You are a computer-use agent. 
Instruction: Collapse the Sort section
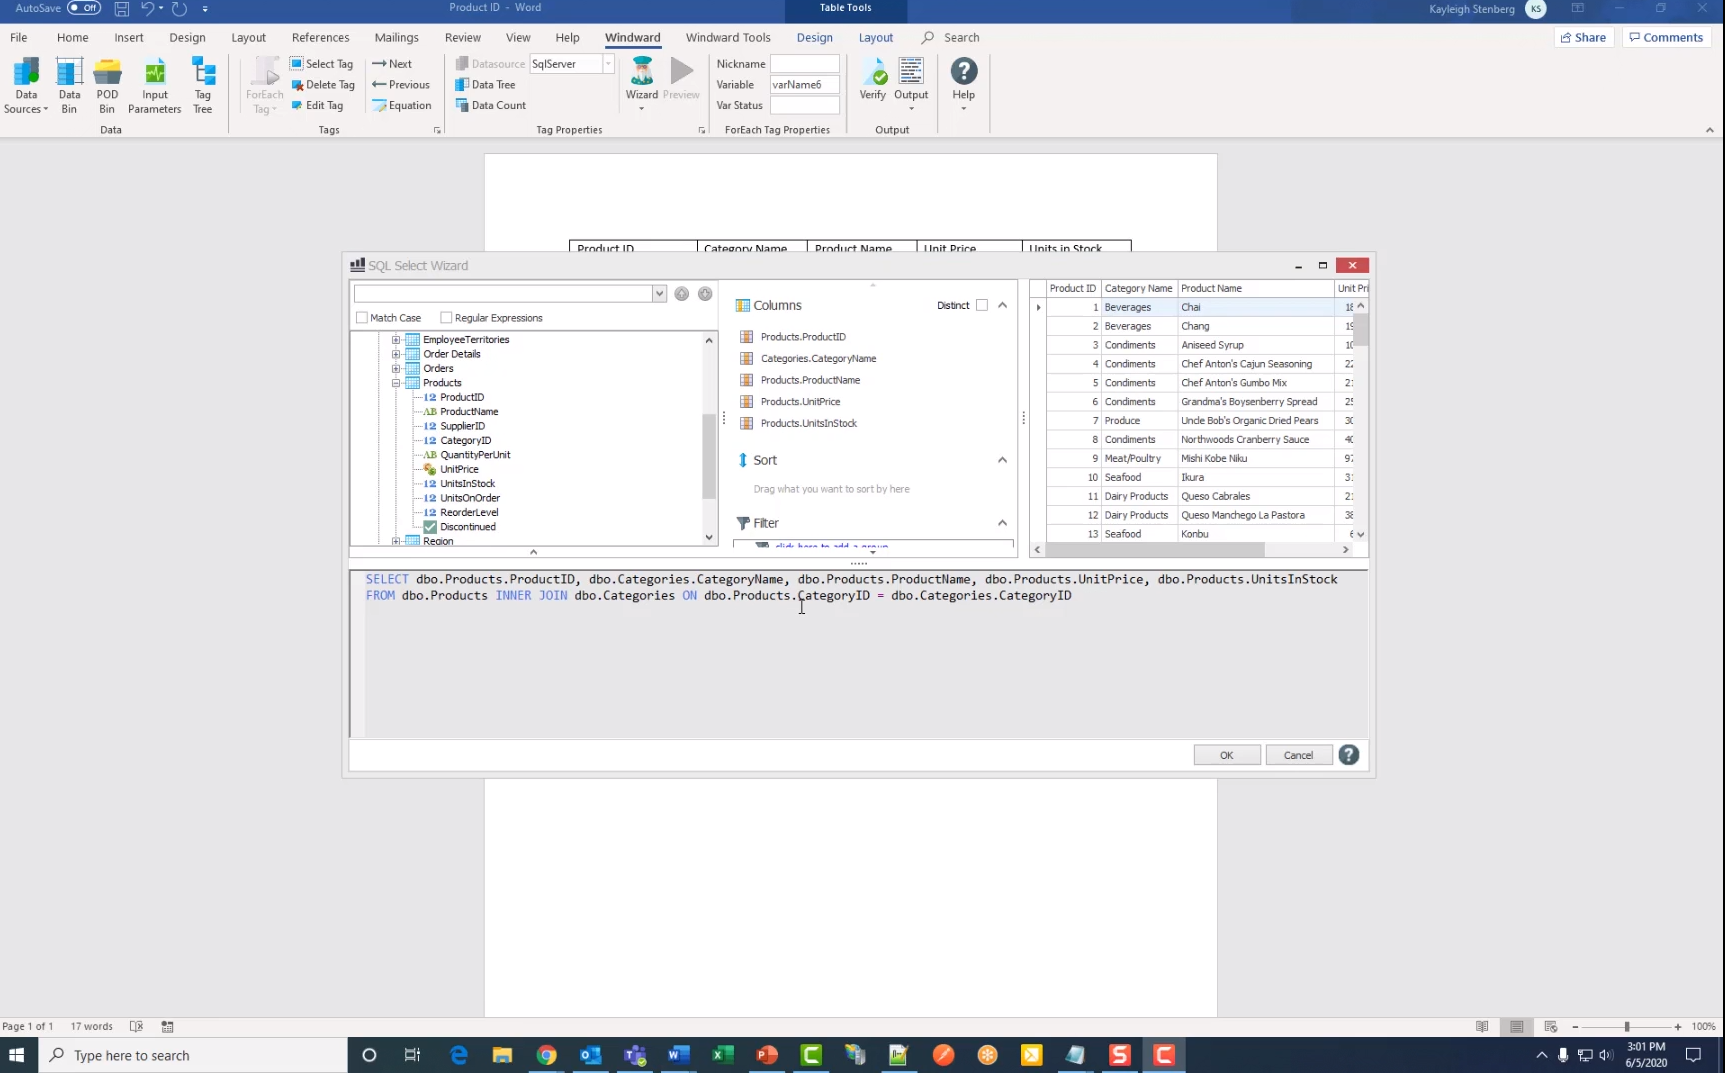pyautogui.click(x=1002, y=460)
